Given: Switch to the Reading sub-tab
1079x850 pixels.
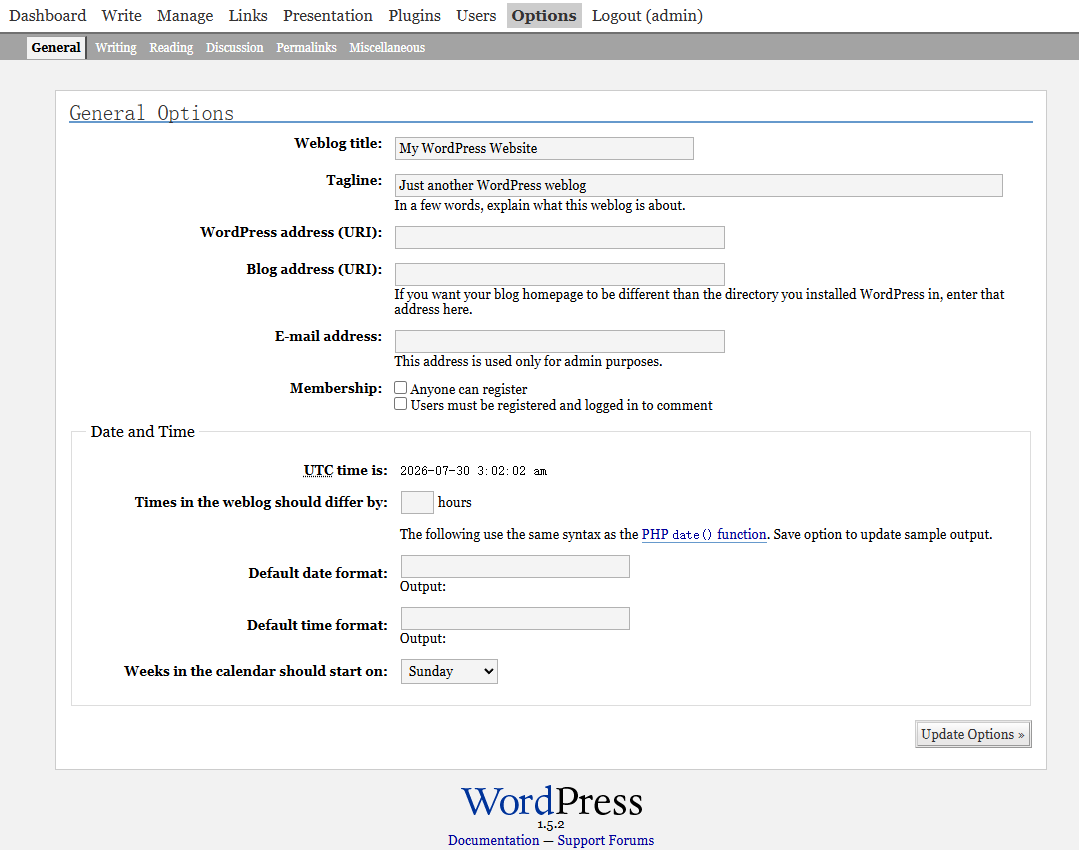Looking at the screenshot, I should click(x=171, y=47).
